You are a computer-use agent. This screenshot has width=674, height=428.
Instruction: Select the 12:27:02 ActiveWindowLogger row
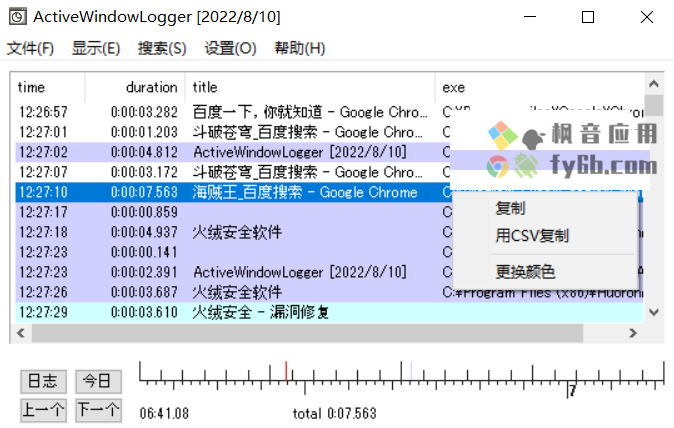coord(329,152)
